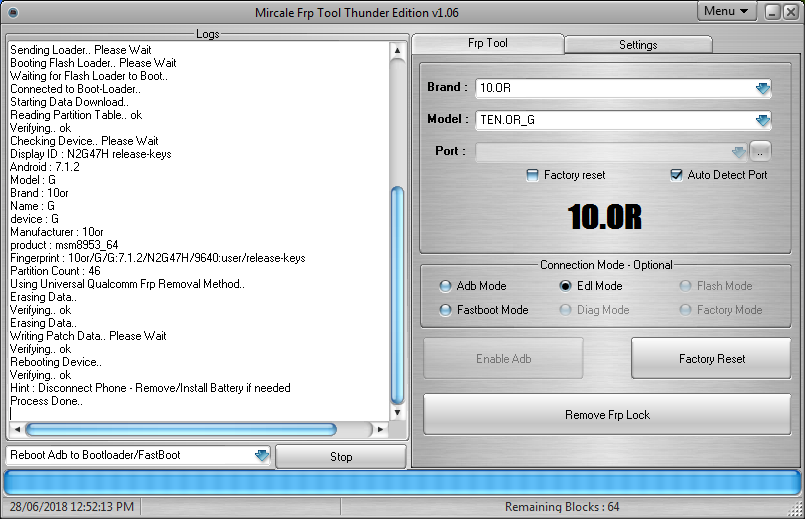This screenshot has width=805, height=519.
Task: Click the horizontal scrollbar thumb in Logs
Action: click(x=181, y=429)
